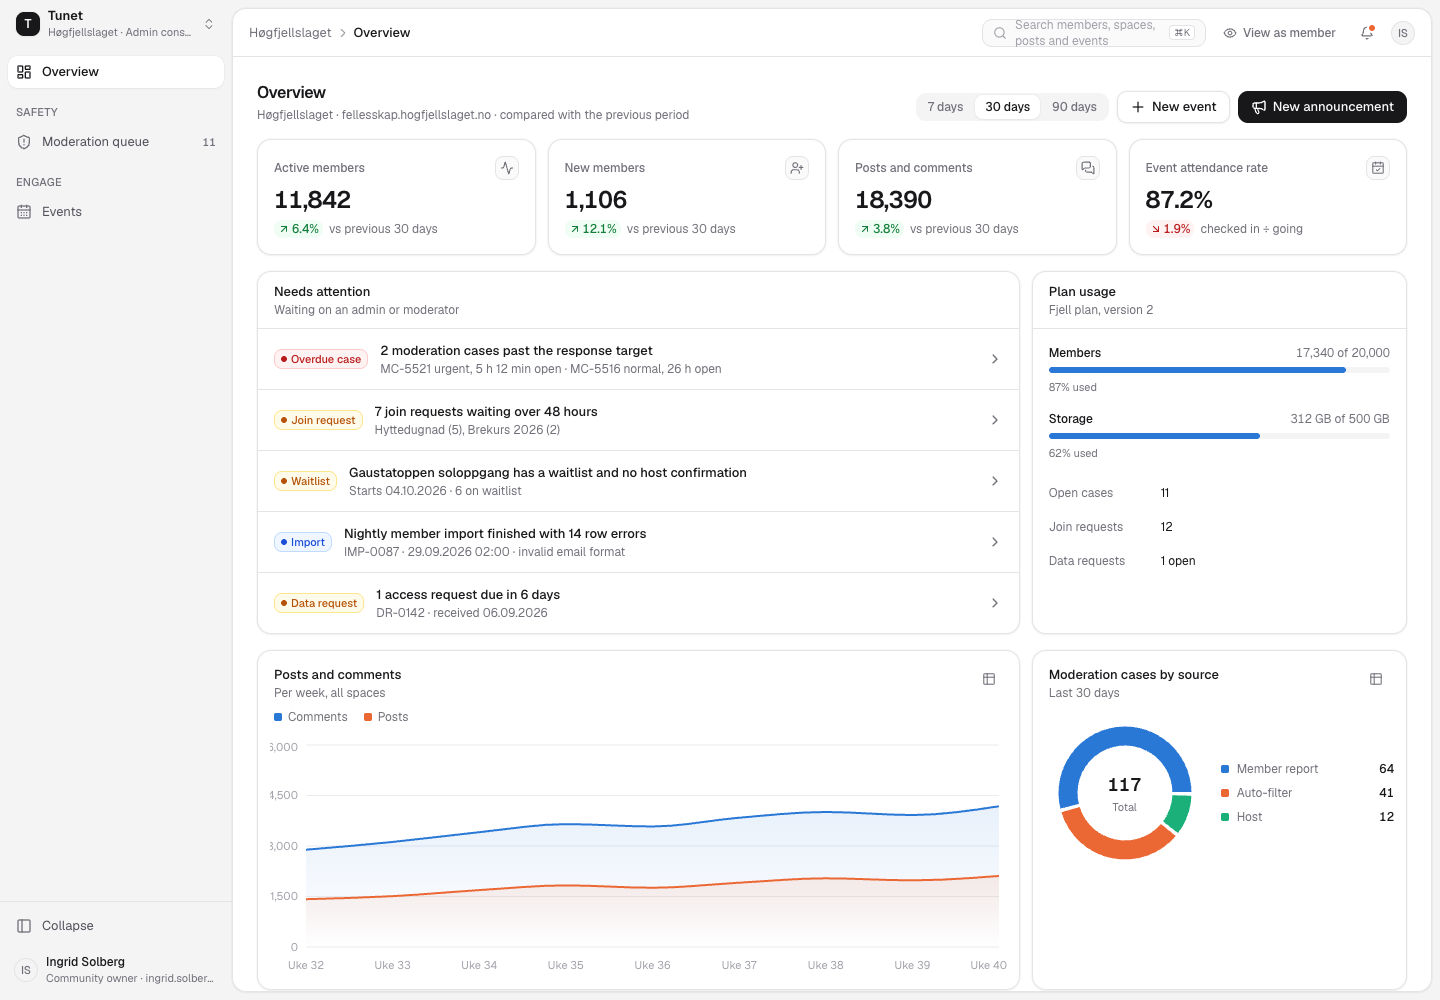
Task: Select the 7 days period
Action: 945,107
